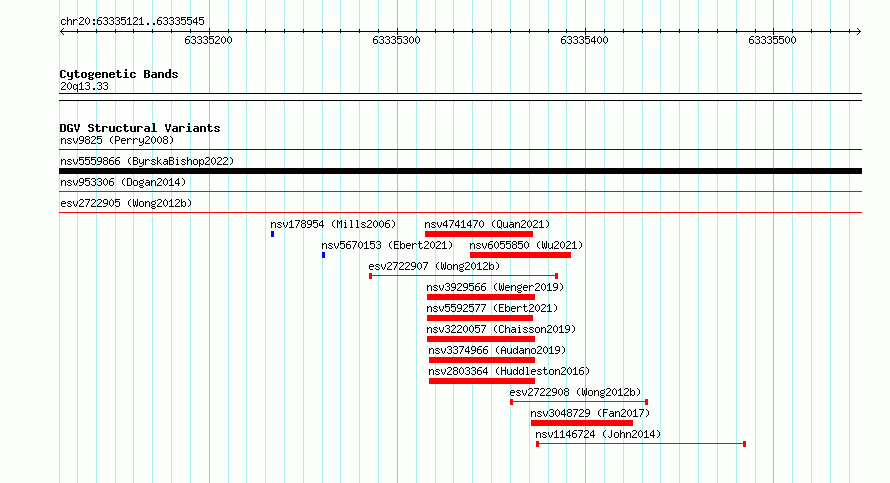Click the red bar under nsv5592577

tap(480, 318)
